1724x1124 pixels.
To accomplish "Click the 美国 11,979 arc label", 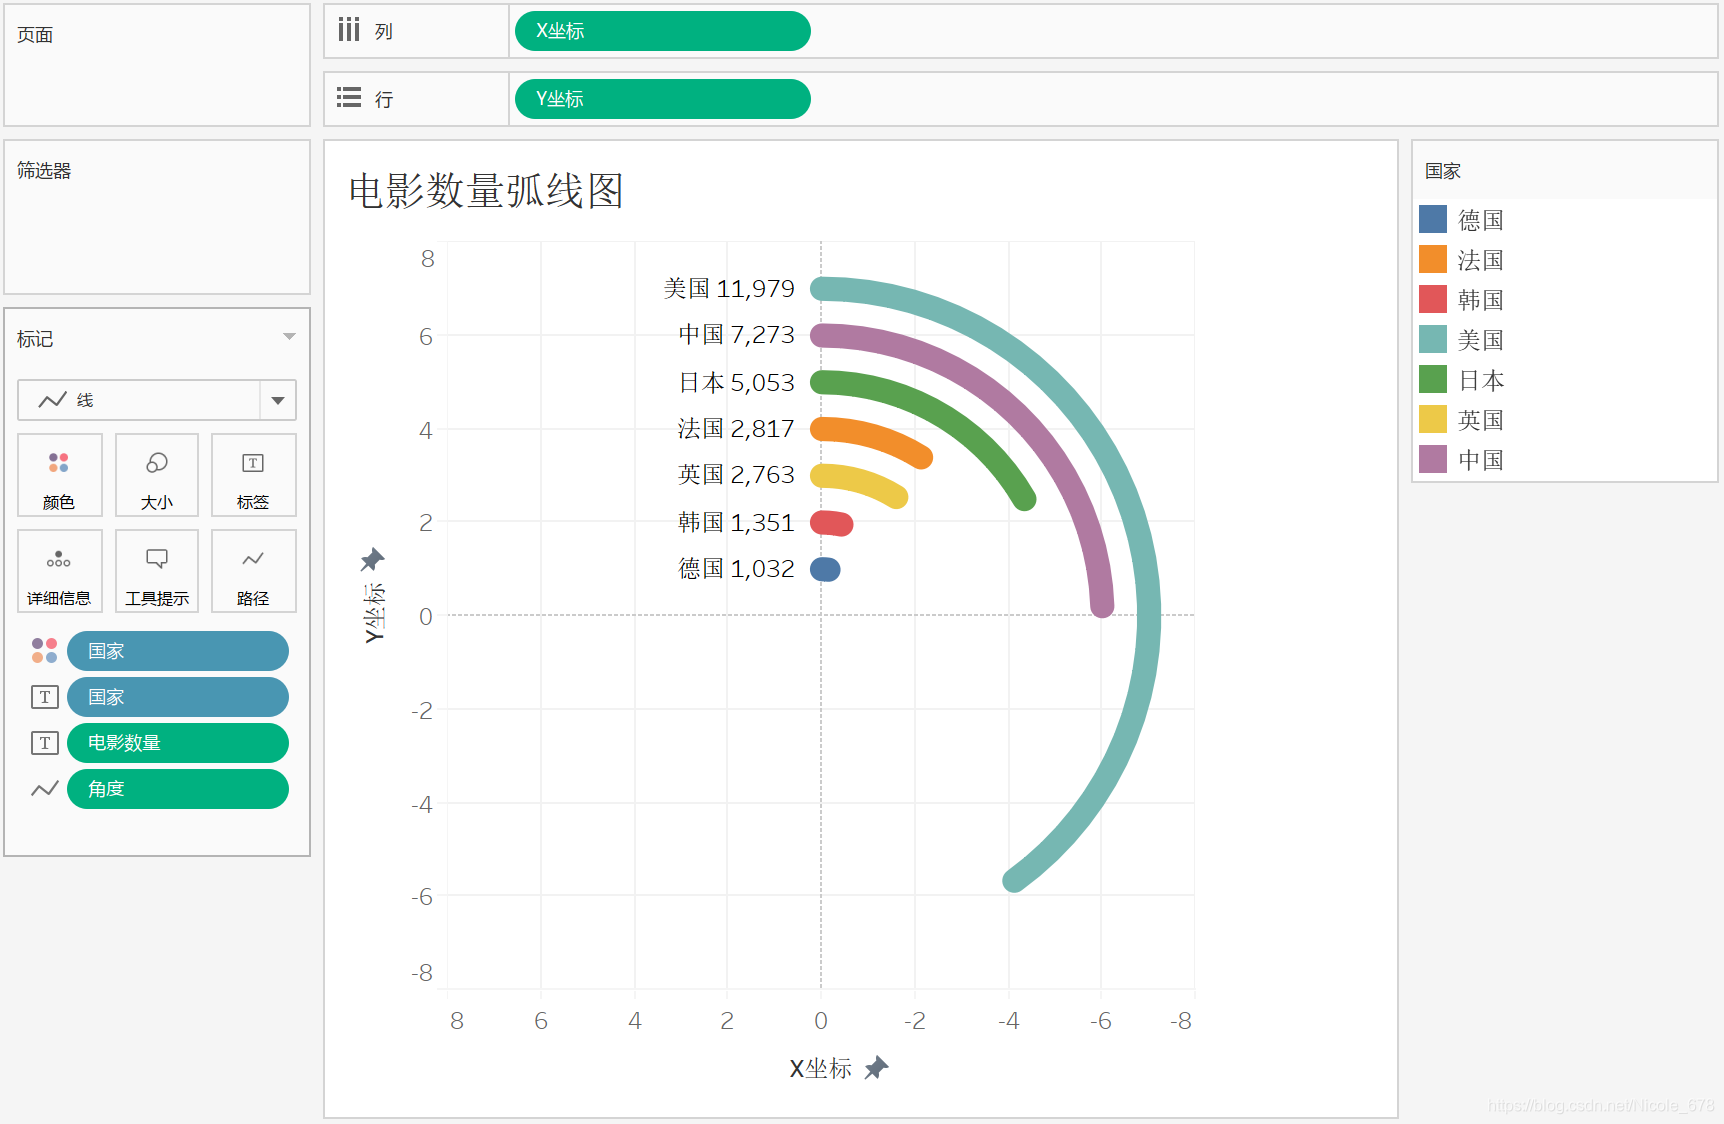I will click(729, 289).
